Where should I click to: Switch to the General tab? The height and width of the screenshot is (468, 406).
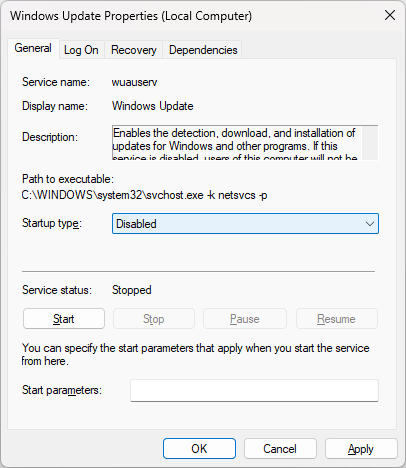pos(33,48)
